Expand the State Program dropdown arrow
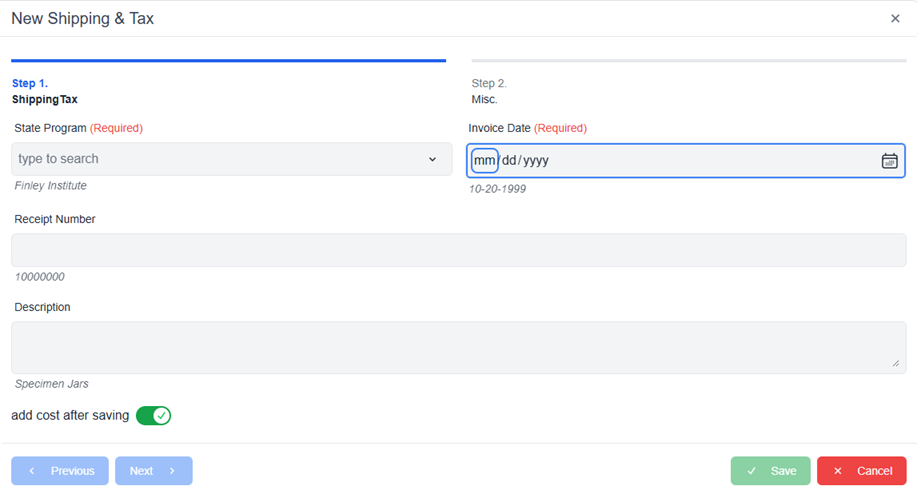This screenshot has height=503, width=918. [432, 159]
